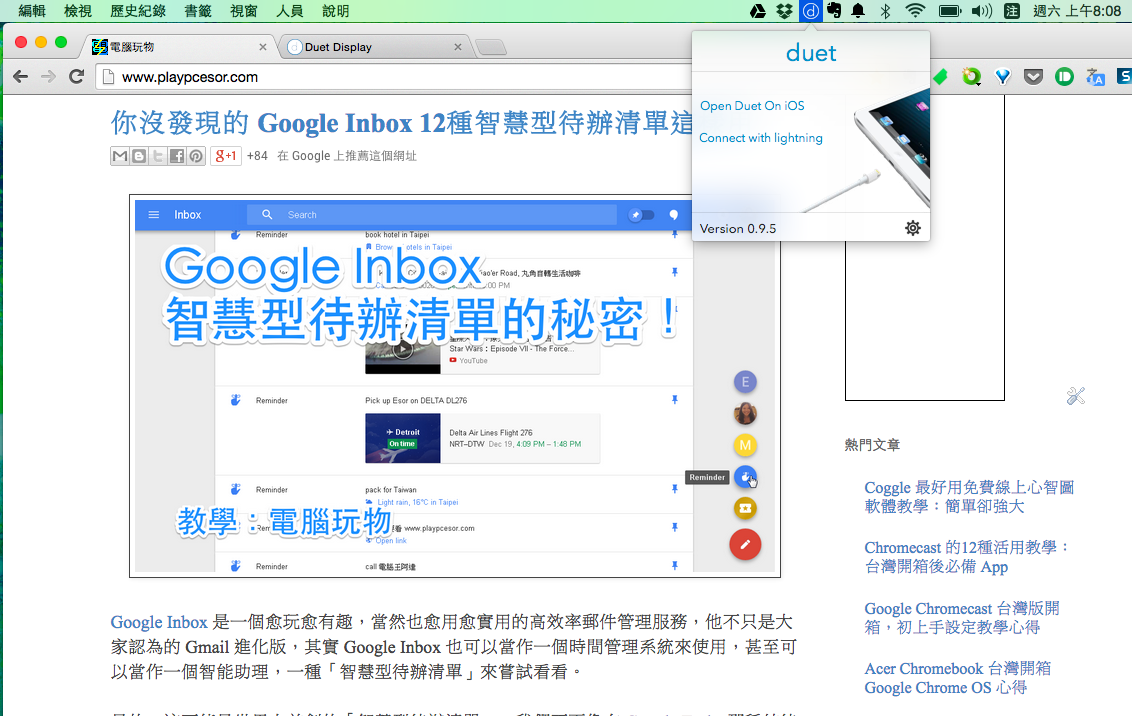Click the Google +1 button
Screen dimensions: 1132x716
pyautogui.click(x=226, y=156)
